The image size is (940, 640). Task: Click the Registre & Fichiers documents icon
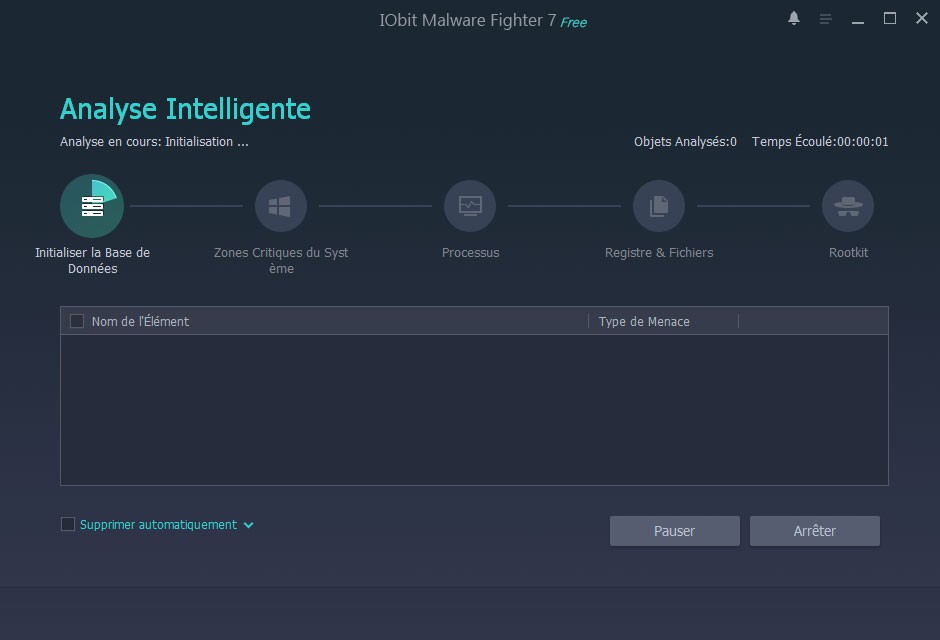click(659, 206)
